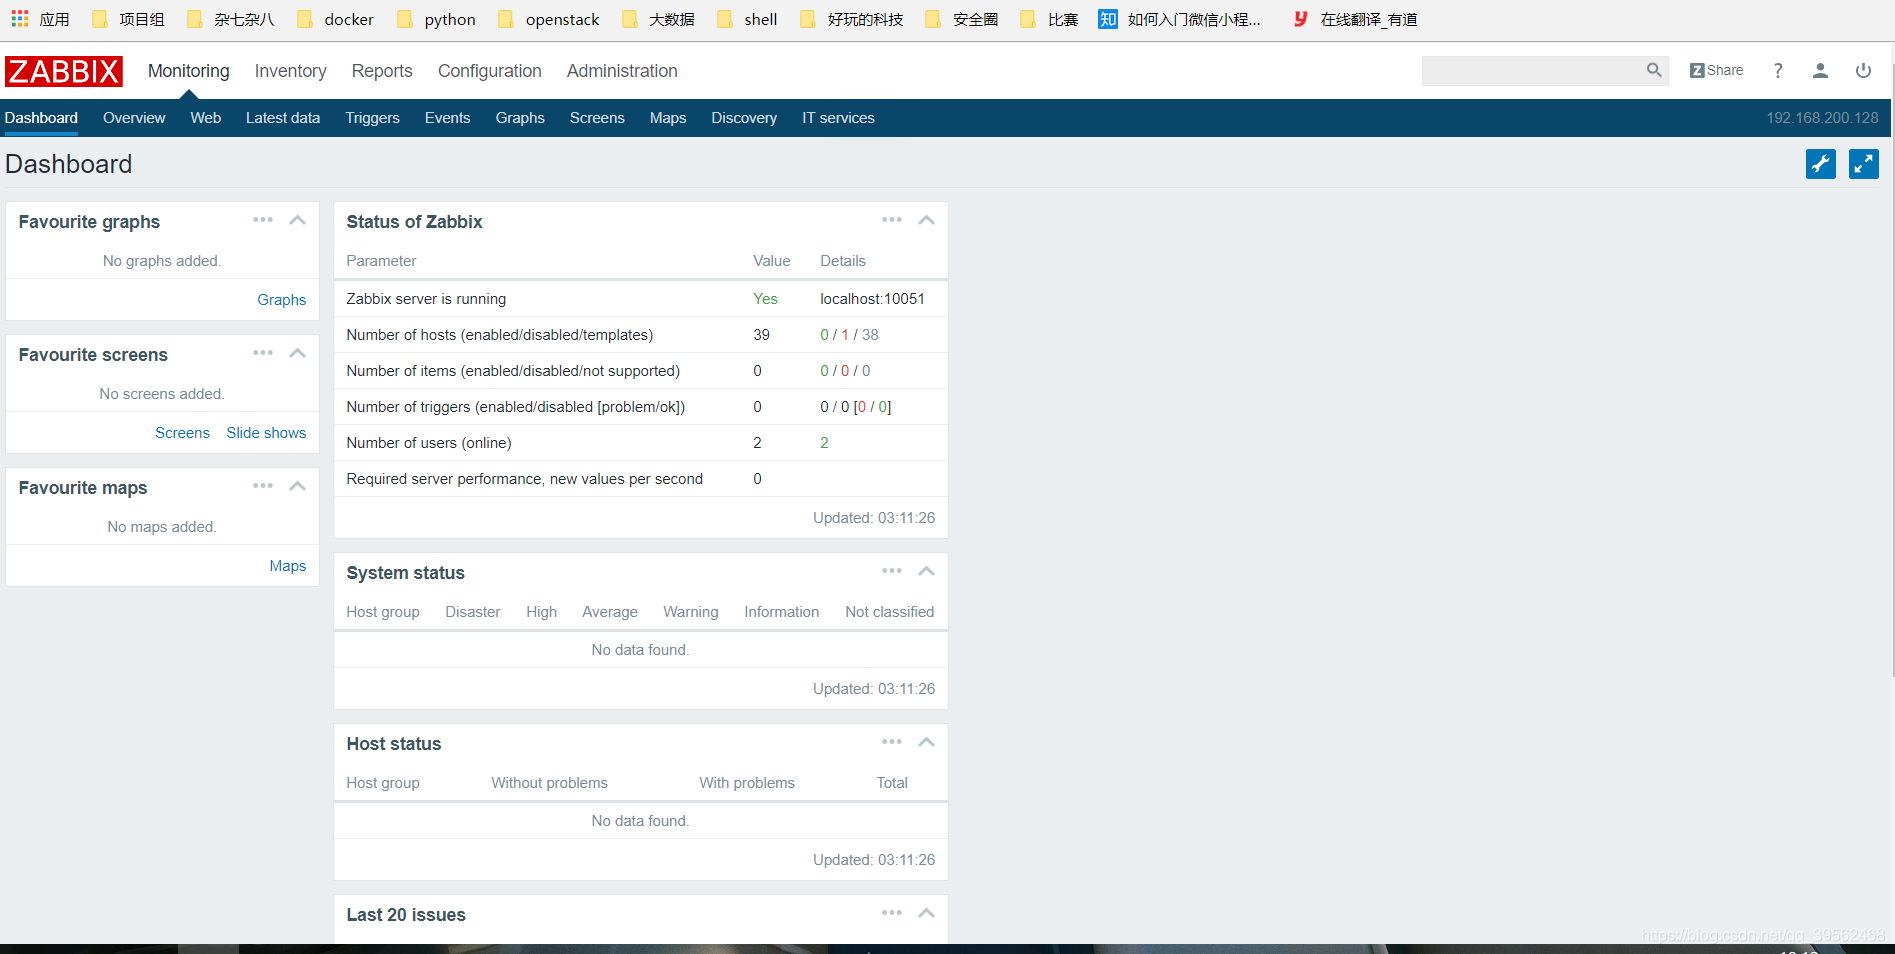Viewport: 1895px width, 954px height.
Task: Collapse the Status of Zabbix widget
Action: point(926,220)
